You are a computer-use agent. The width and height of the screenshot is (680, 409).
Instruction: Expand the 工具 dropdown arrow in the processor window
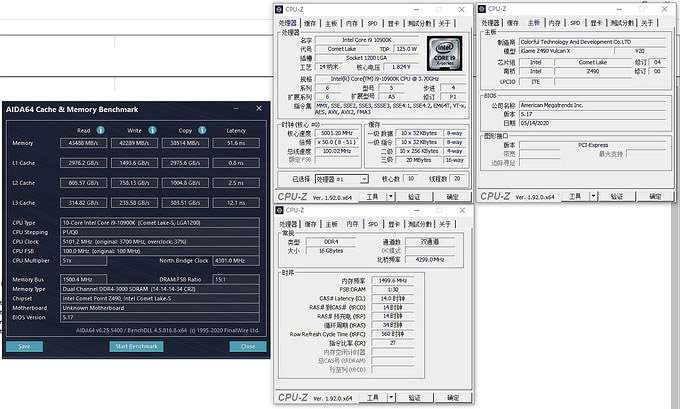tap(392, 197)
